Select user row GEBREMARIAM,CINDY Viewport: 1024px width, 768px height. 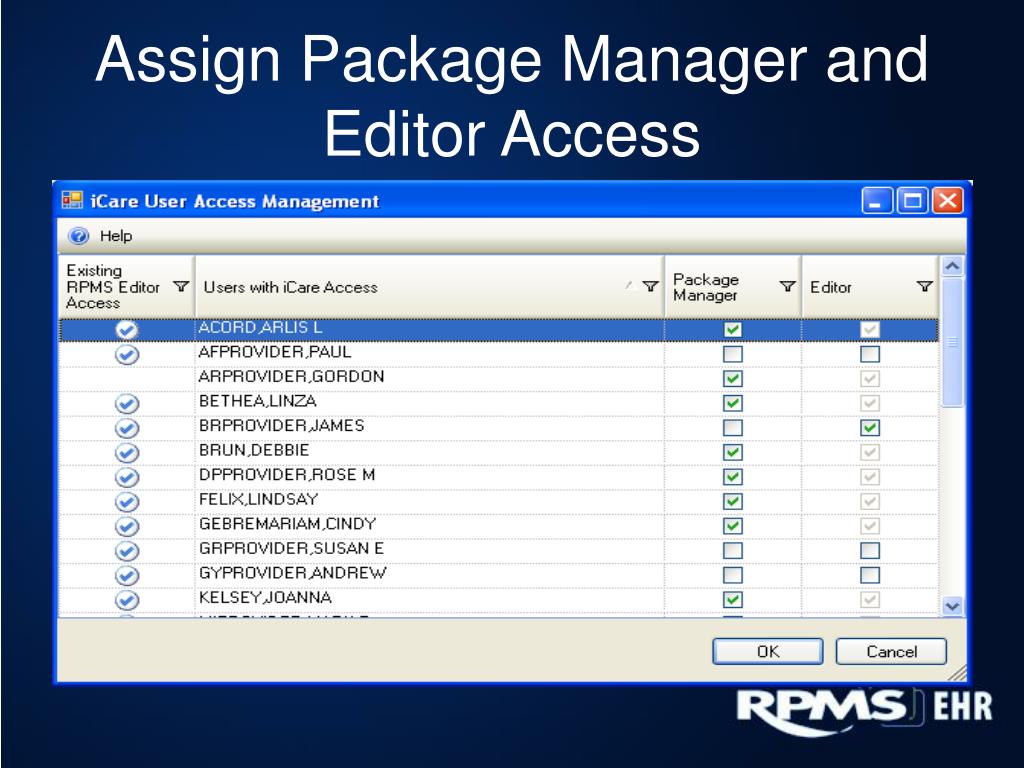(x=498, y=526)
